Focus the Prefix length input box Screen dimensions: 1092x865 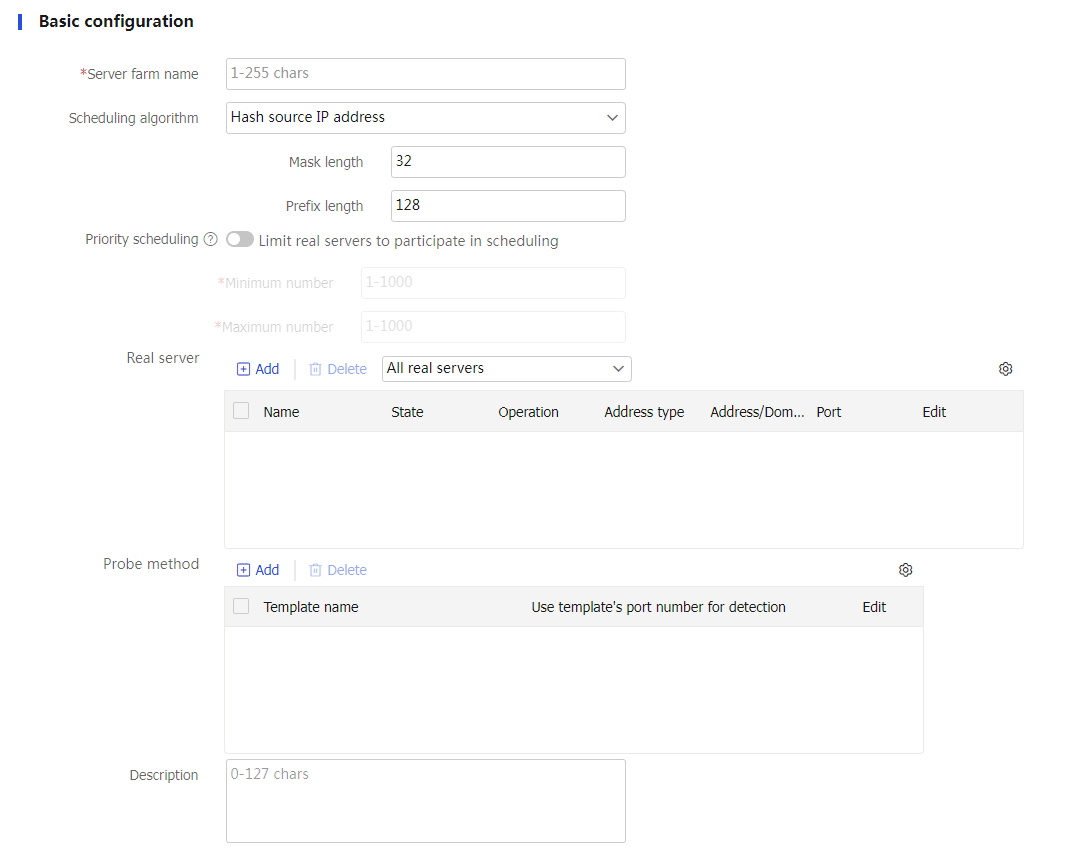(x=507, y=206)
